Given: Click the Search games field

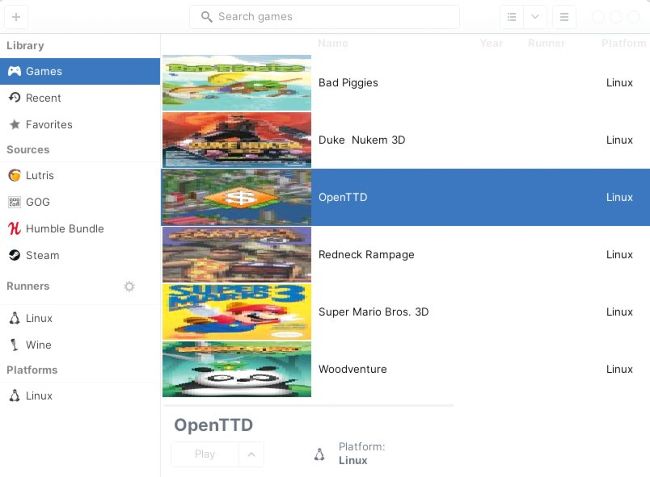Looking at the screenshot, I should pyautogui.click(x=324, y=17).
